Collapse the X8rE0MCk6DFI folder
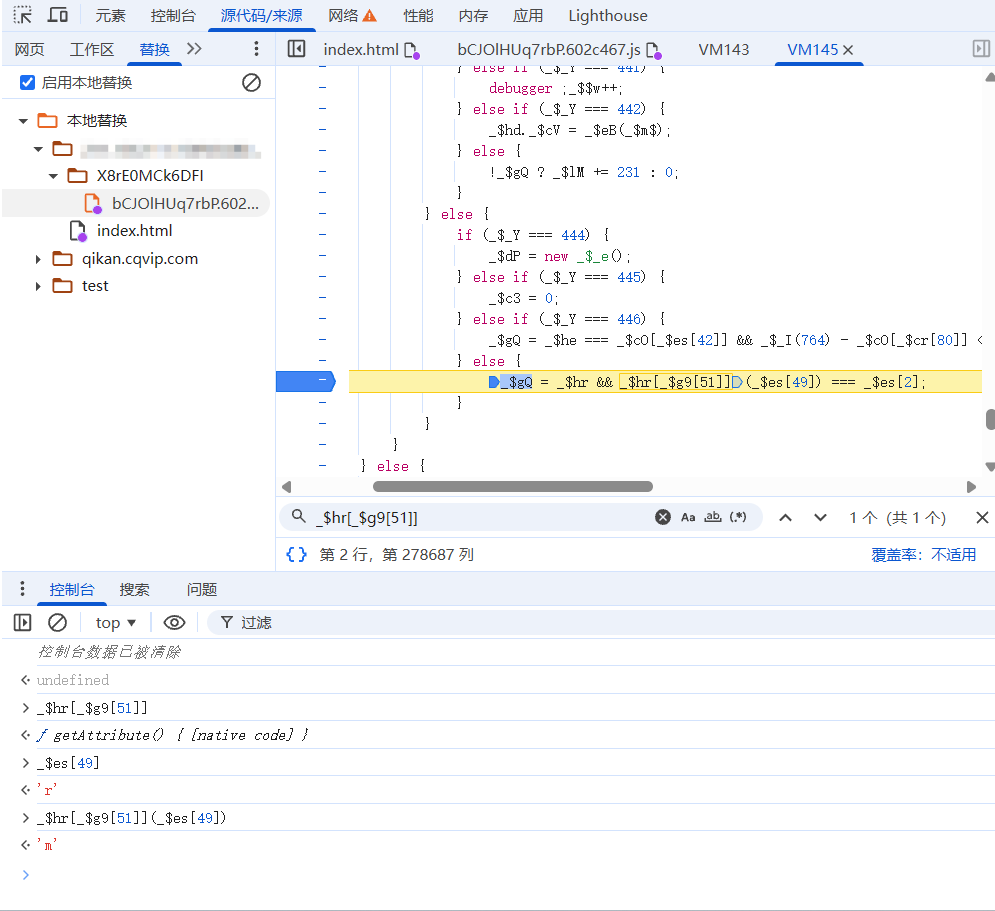Viewport: 995px width, 911px height. point(54,176)
